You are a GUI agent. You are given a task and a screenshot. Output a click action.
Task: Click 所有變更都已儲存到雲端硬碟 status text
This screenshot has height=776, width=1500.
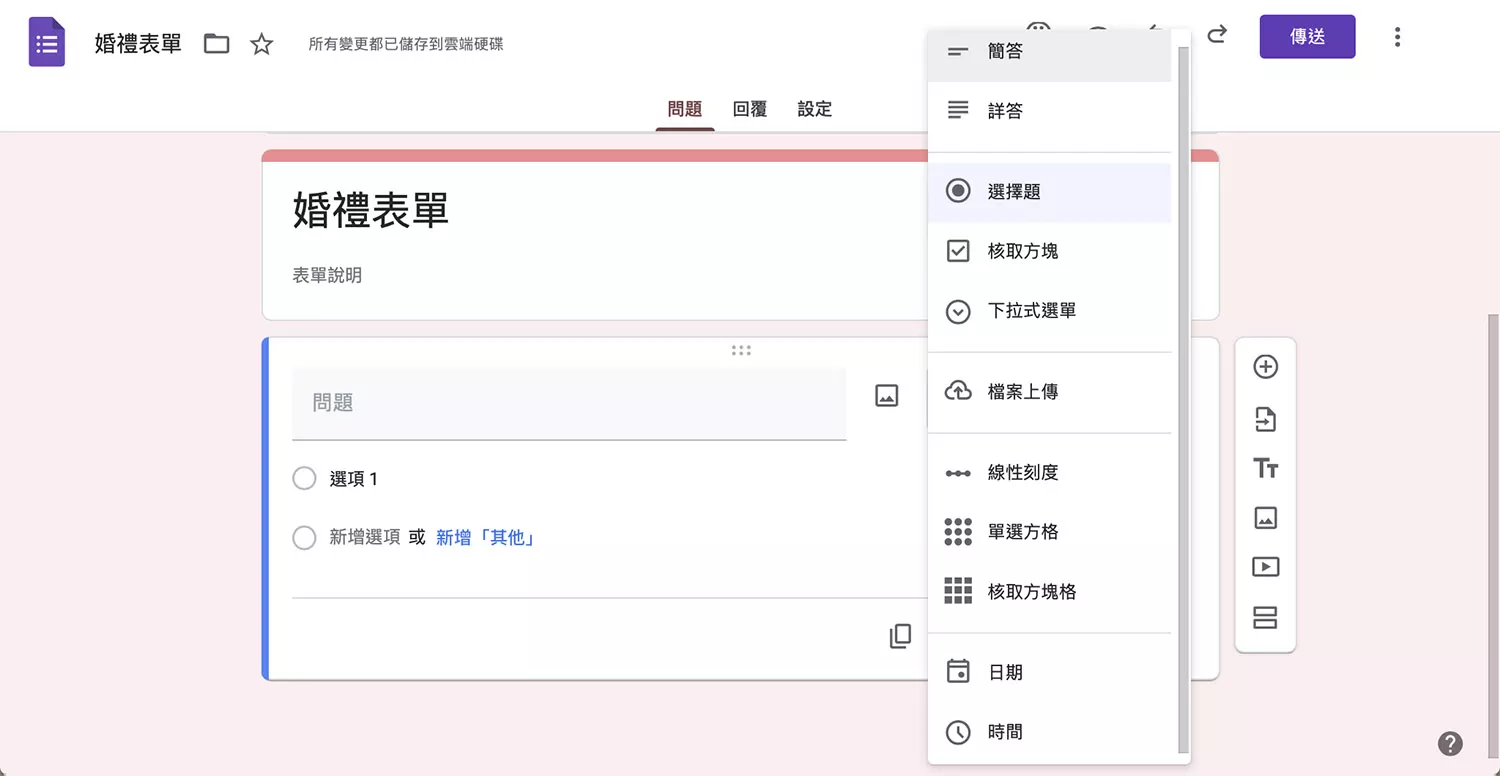tap(406, 44)
